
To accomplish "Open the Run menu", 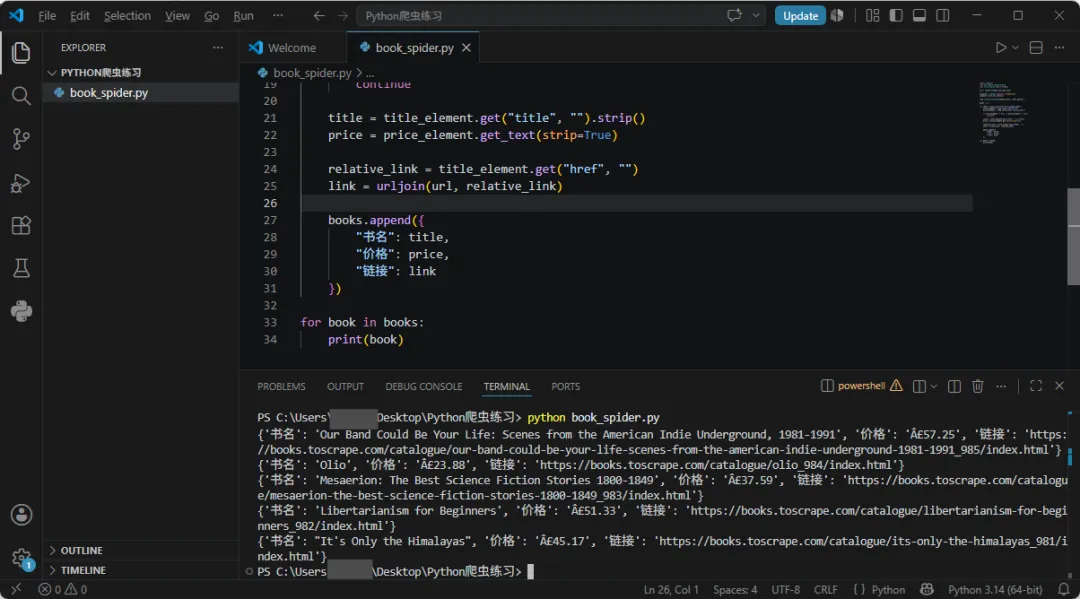I will [243, 15].
